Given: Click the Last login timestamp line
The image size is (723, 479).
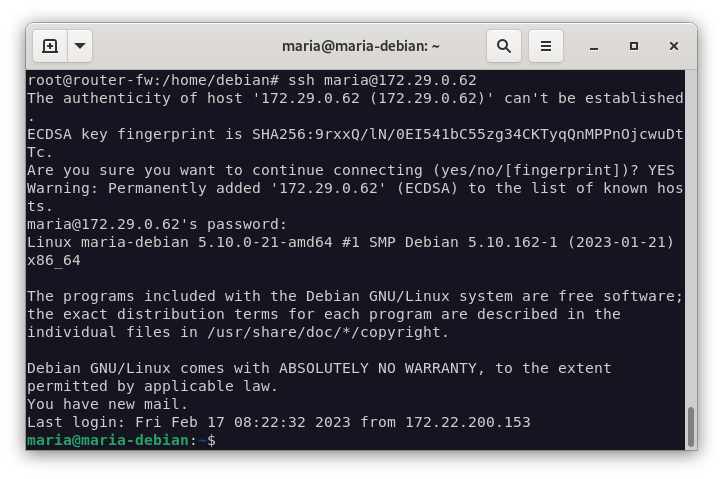Looking at the screenshot, I should [x=278, y=422].
